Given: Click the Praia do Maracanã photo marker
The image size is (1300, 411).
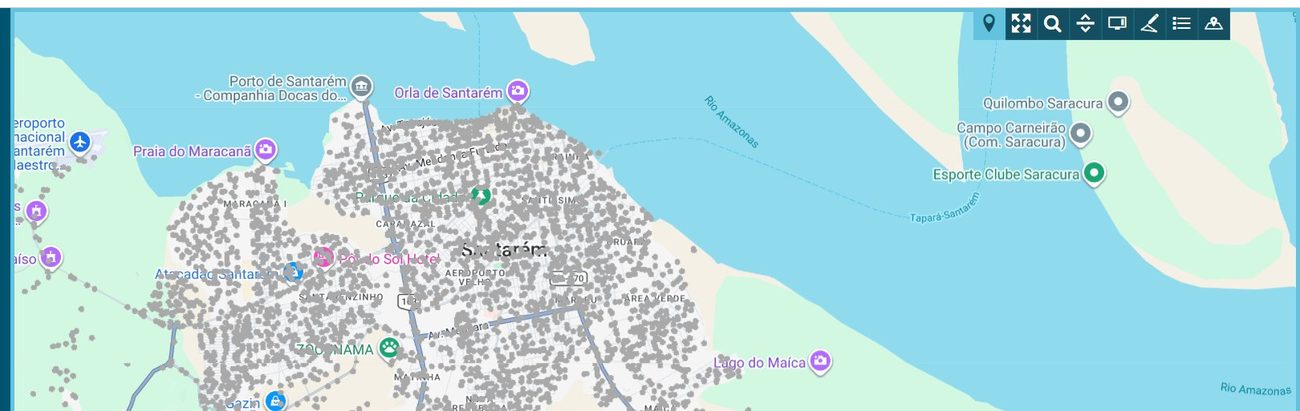Looking at the screenshot, I should tap(265, 151).
